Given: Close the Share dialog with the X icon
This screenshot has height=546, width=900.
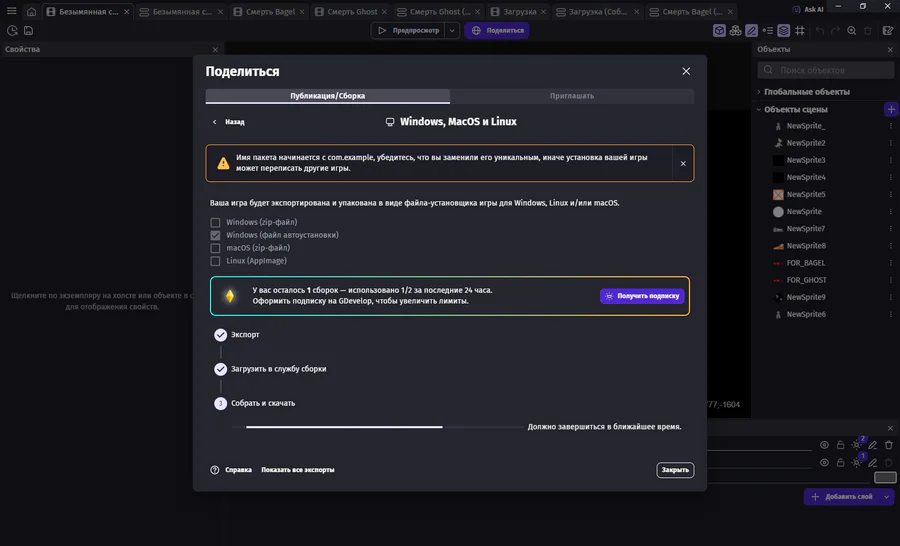Looking at the screenshot, I should click(x=686, y=71).
